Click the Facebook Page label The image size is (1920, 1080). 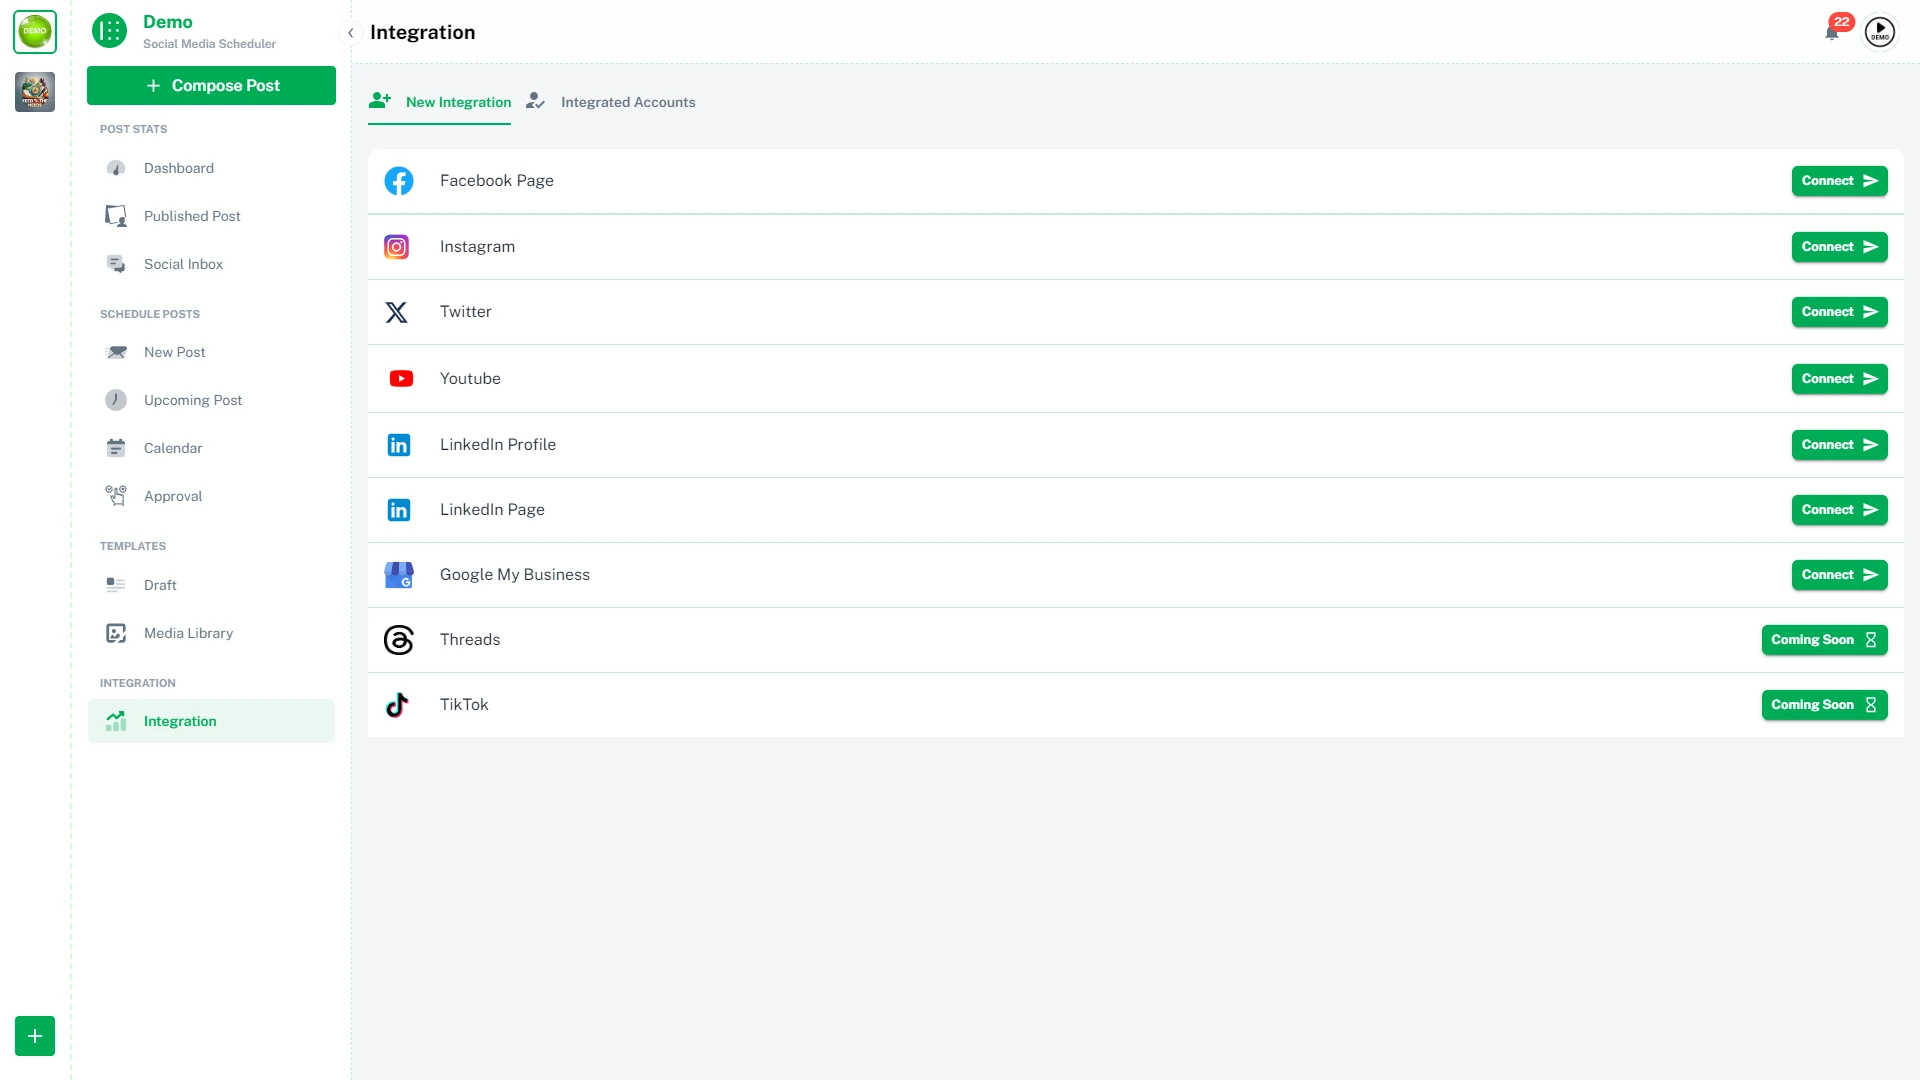point(497,181)
